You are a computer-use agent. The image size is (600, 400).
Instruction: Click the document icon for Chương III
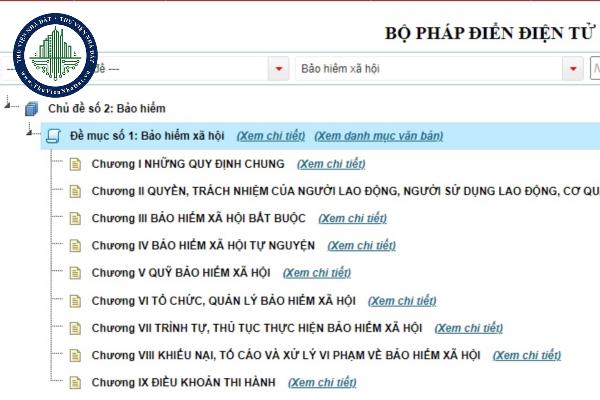click(x=75, y=219)
